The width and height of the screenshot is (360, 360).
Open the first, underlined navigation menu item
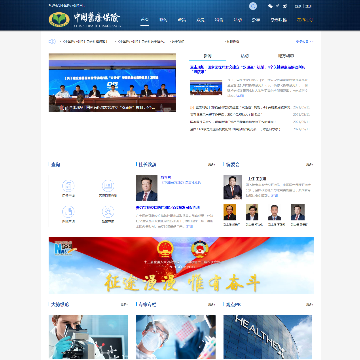click(144, 20)
